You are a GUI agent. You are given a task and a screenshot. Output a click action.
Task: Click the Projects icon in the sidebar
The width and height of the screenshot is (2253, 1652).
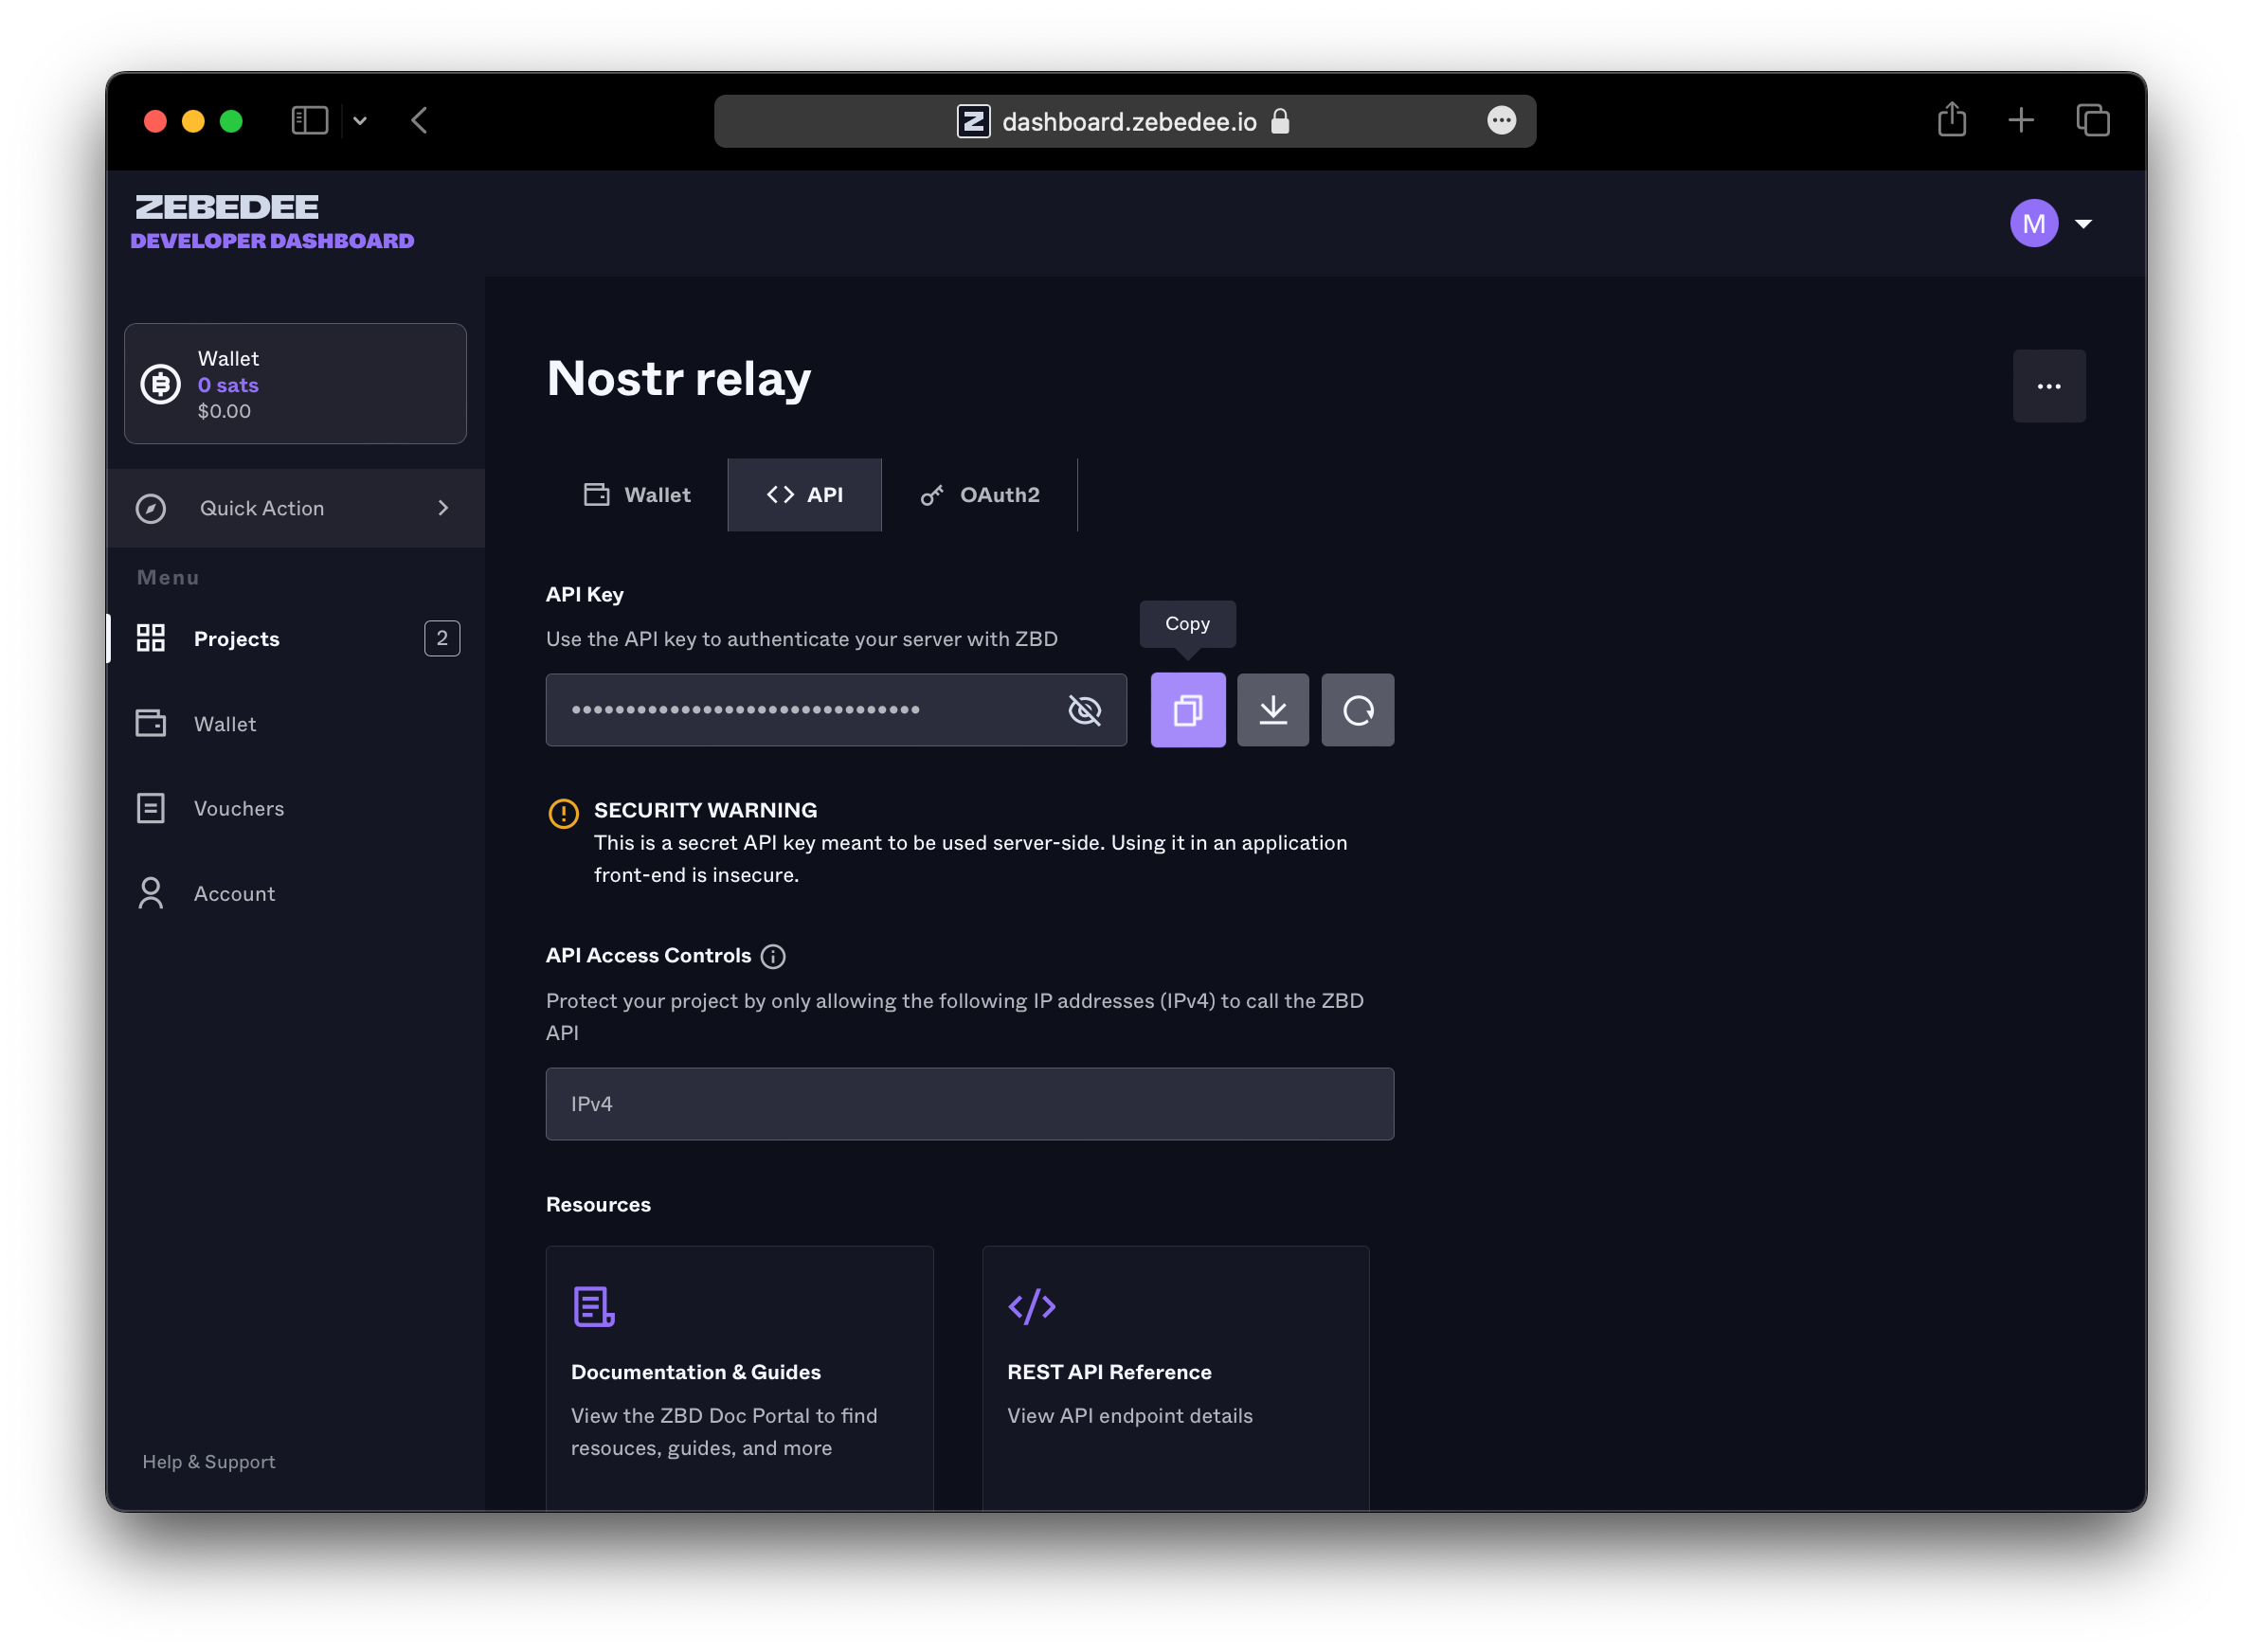click(151, 638)
